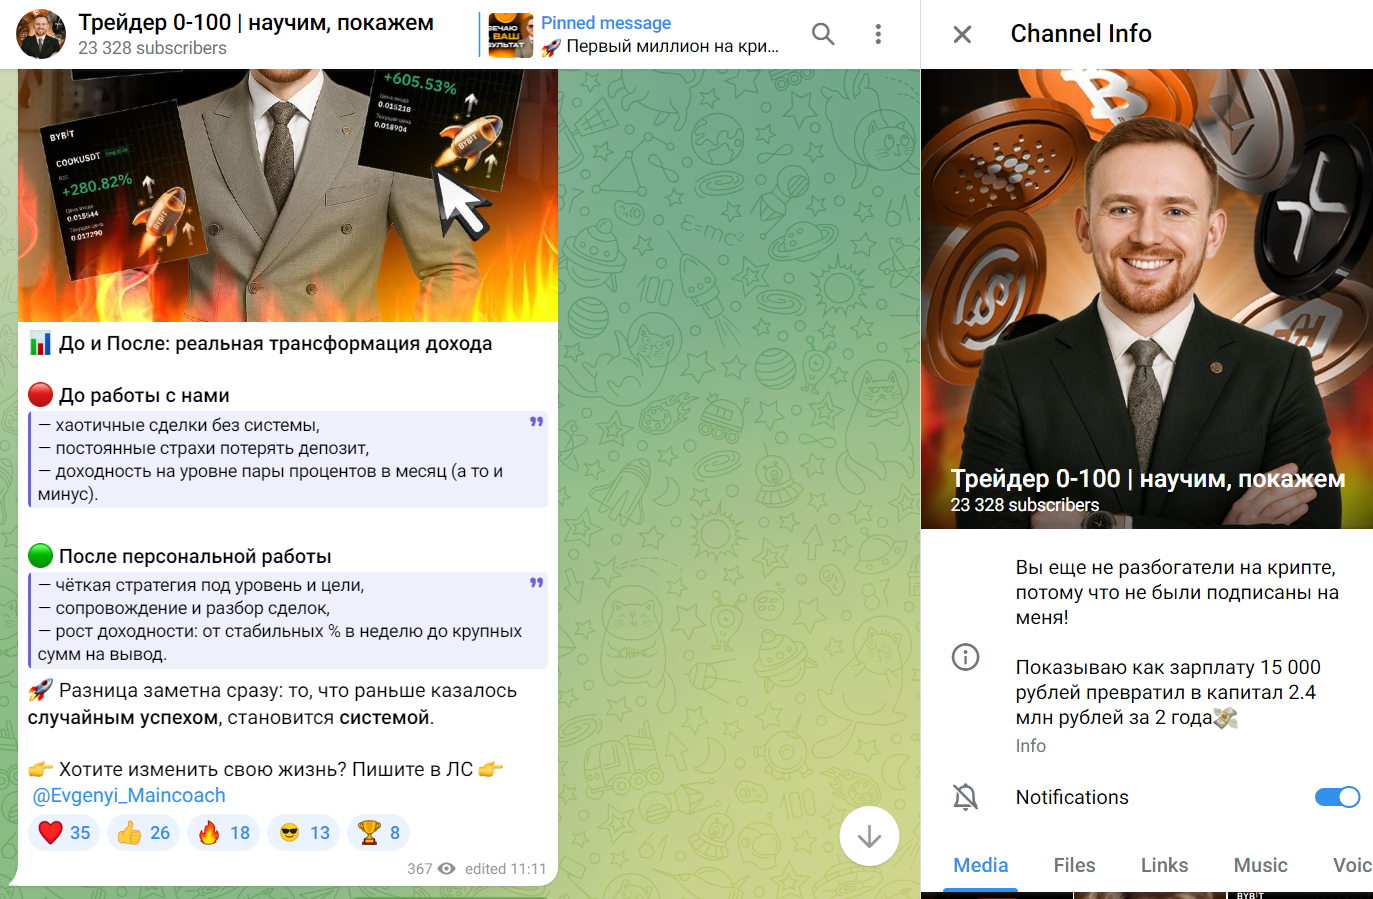Open search in the channel

click(823, 34)
